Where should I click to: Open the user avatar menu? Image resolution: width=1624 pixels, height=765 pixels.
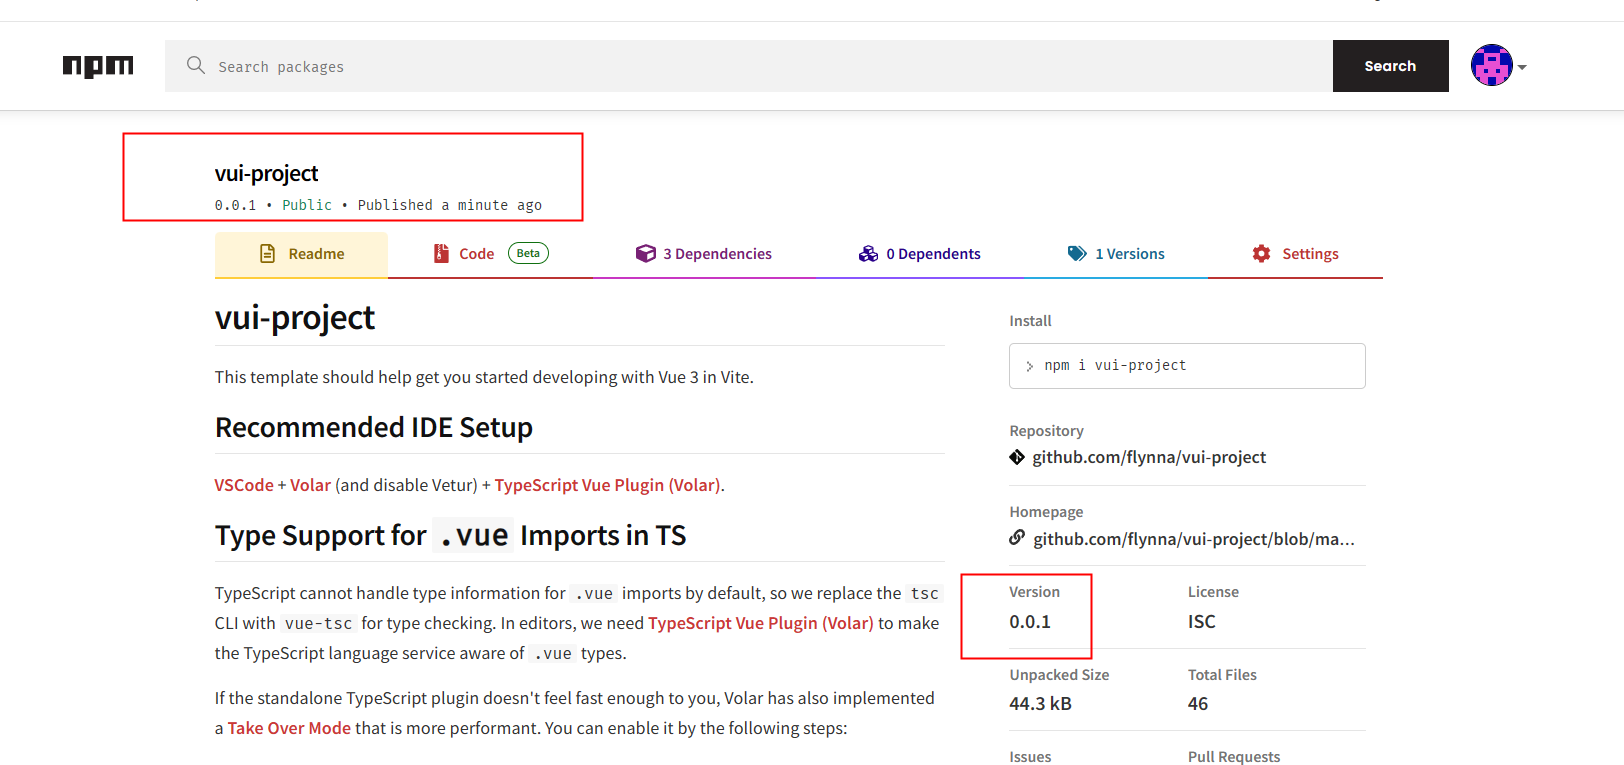[1491, 66]
